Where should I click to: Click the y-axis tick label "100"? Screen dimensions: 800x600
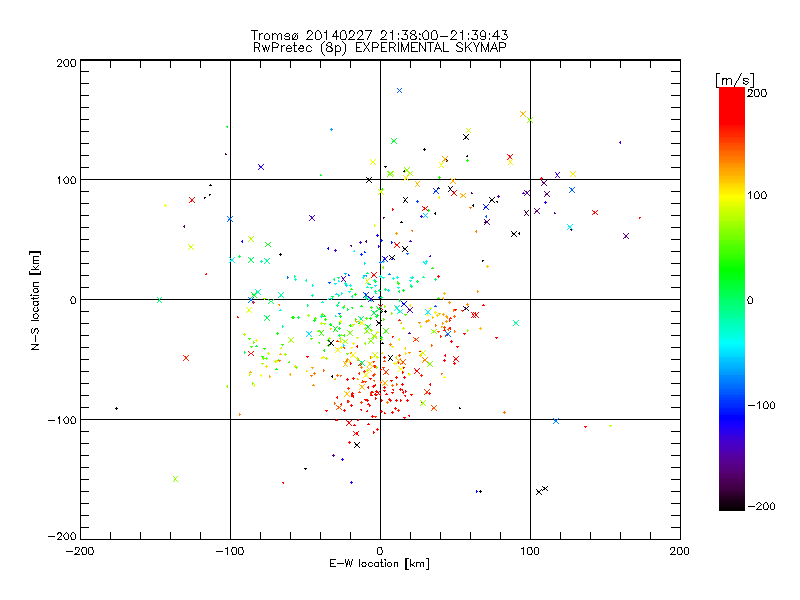click(x=66, y=180)
